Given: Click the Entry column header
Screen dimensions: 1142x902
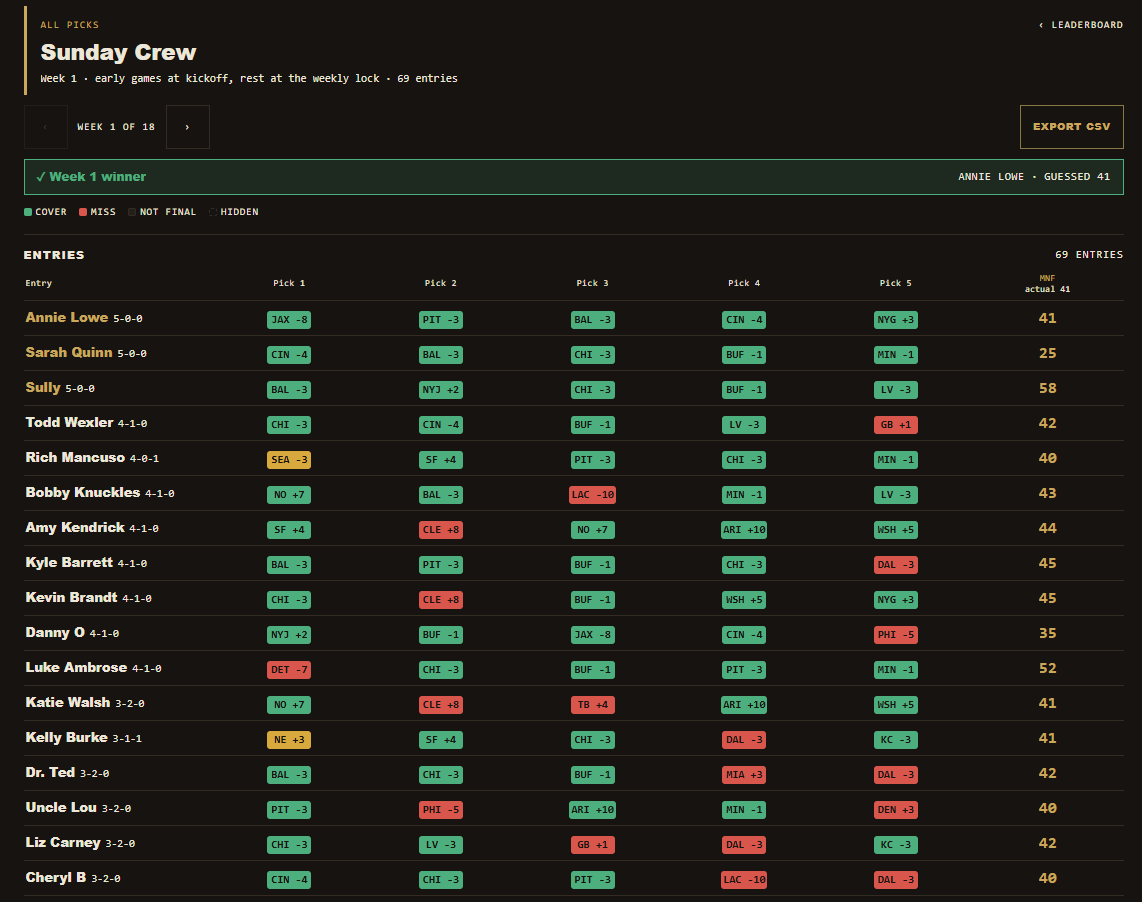Looking at the screenshot, I should click(x=39, y=283).
